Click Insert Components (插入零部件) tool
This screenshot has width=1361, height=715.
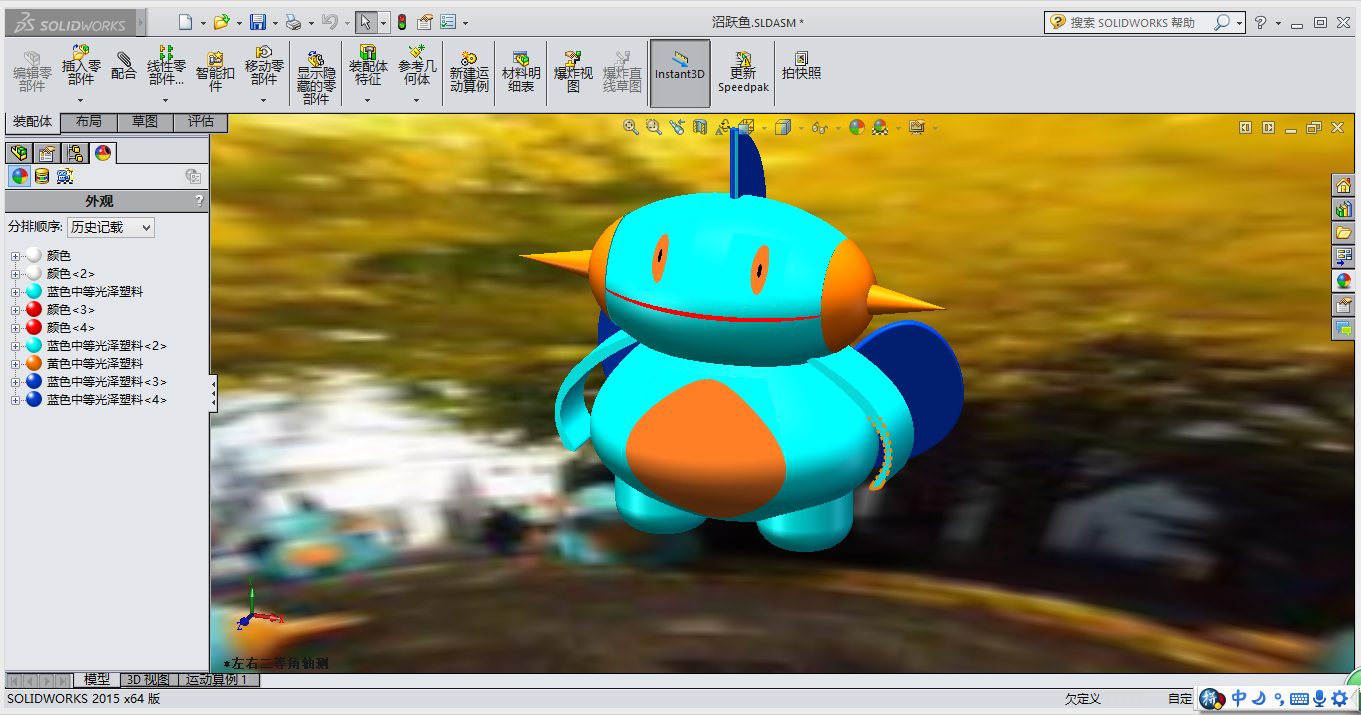[81, 65]
